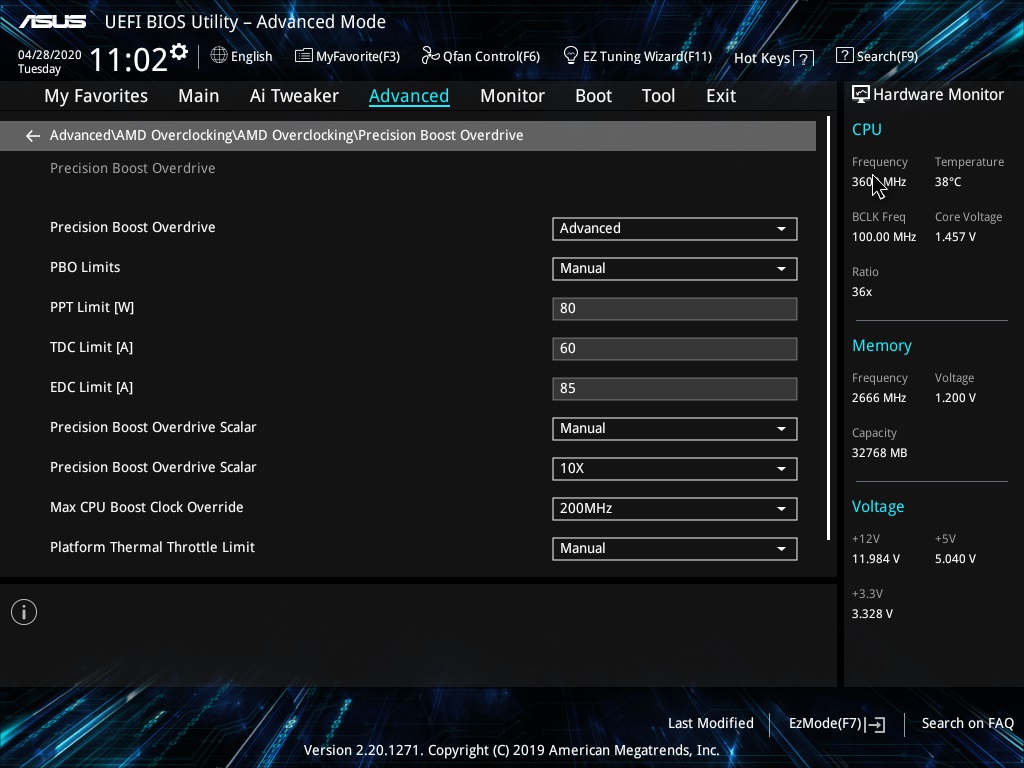
Task: Open the Boot tab
Action: (x=594, y=96)
